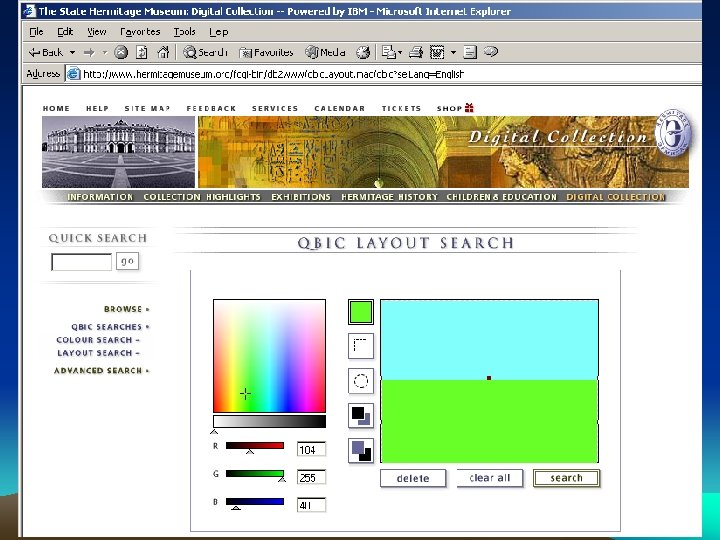This screenshot has height=540, width=720.
Task: Click the red R color slider
Action: click(x=255, y=446)
